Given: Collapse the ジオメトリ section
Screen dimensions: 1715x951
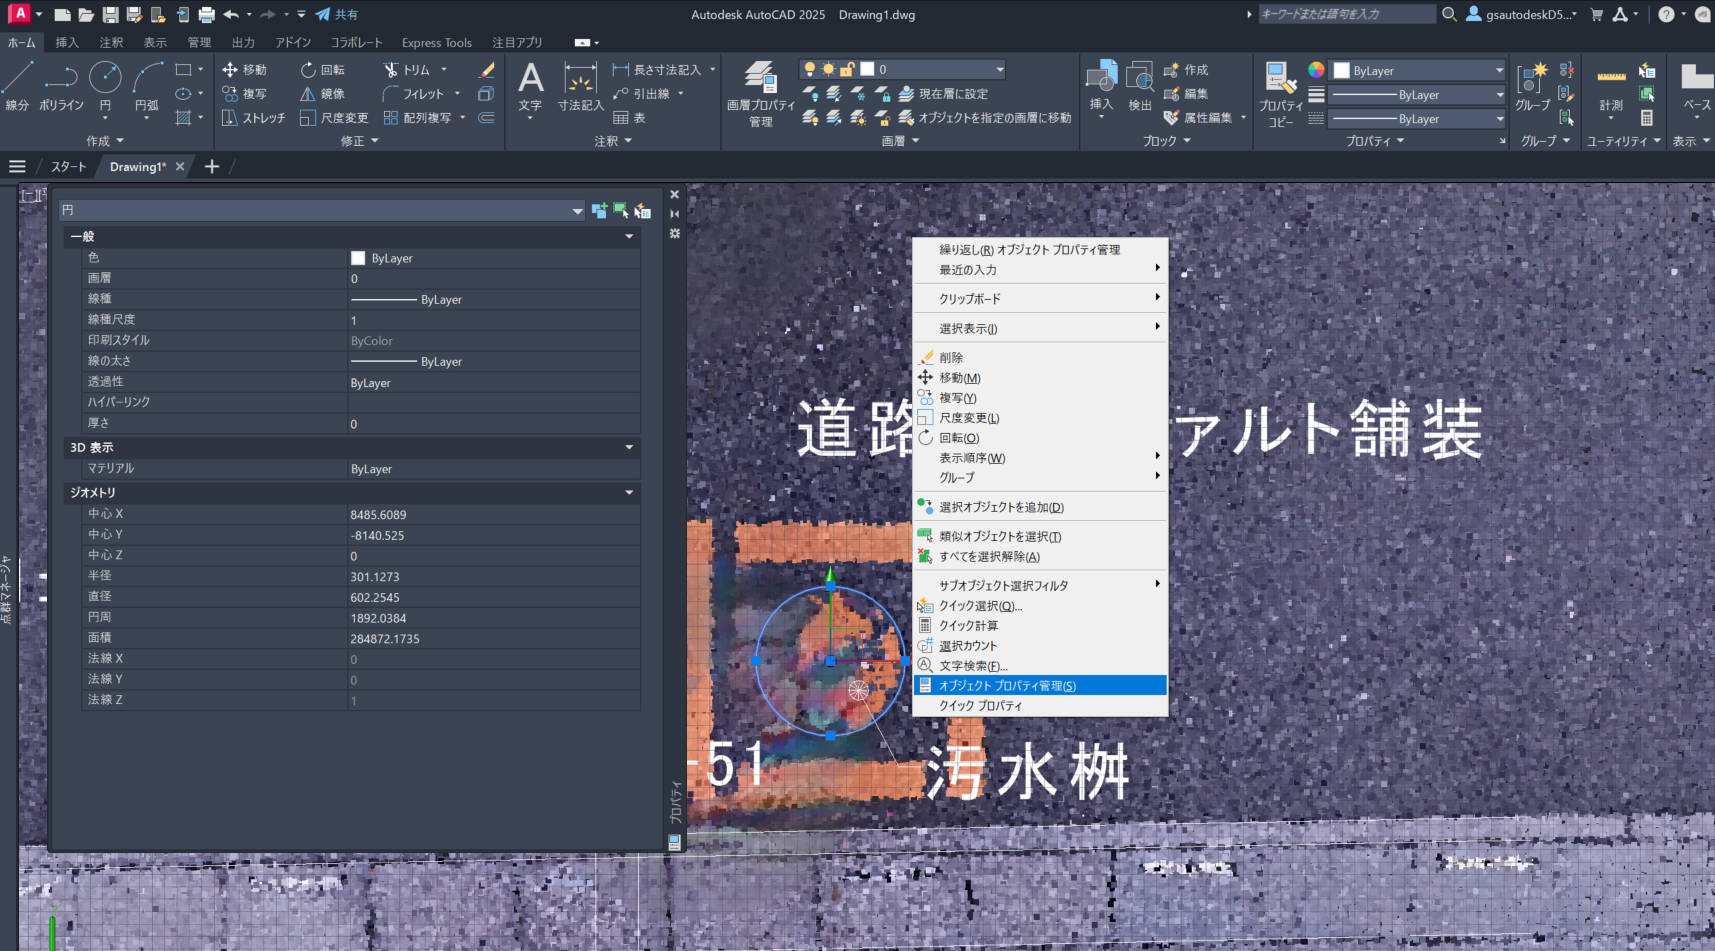Looking at the screenshot, I should tap(629, 493).
